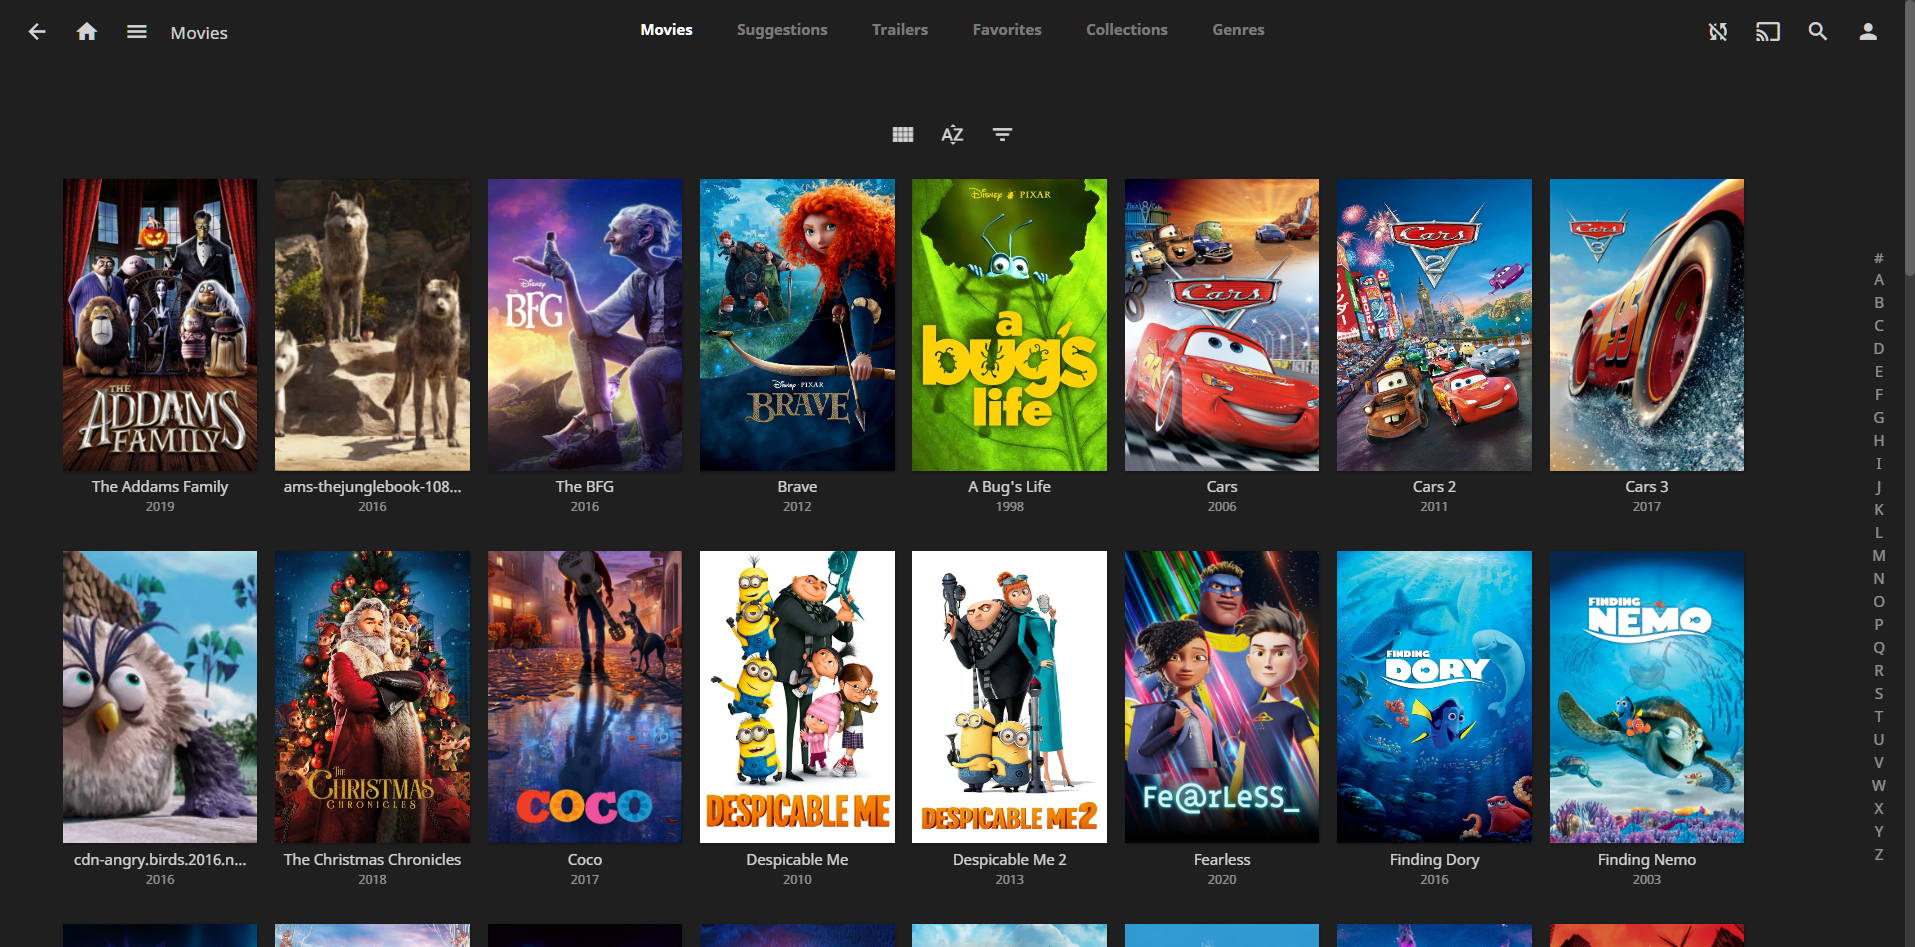This screenshot has width=1915, height=947.
Task: Open the Coco movie poster
Action: click(584, 697)
